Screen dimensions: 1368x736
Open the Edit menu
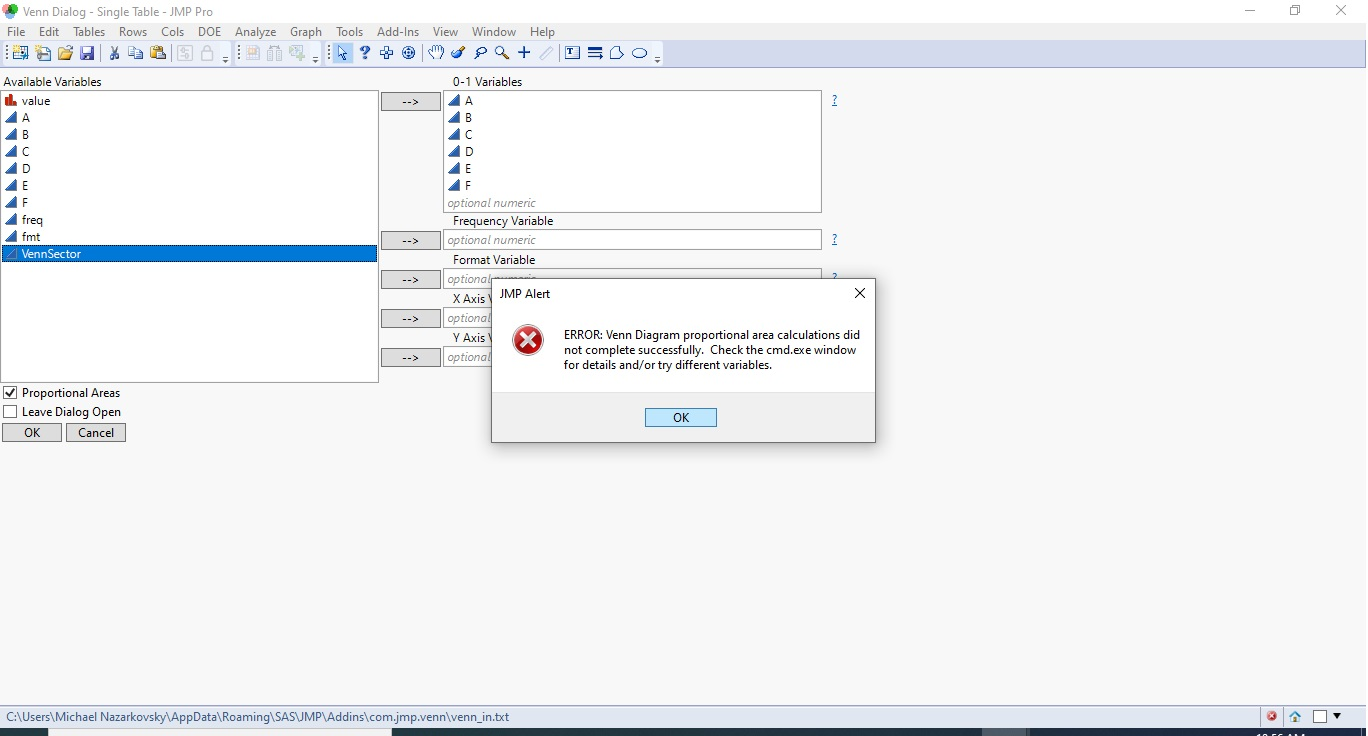(x=49, y=32)
